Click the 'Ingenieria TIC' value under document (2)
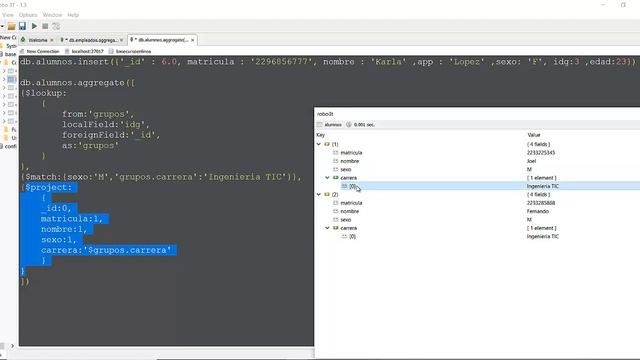 (x=542, y=236)
